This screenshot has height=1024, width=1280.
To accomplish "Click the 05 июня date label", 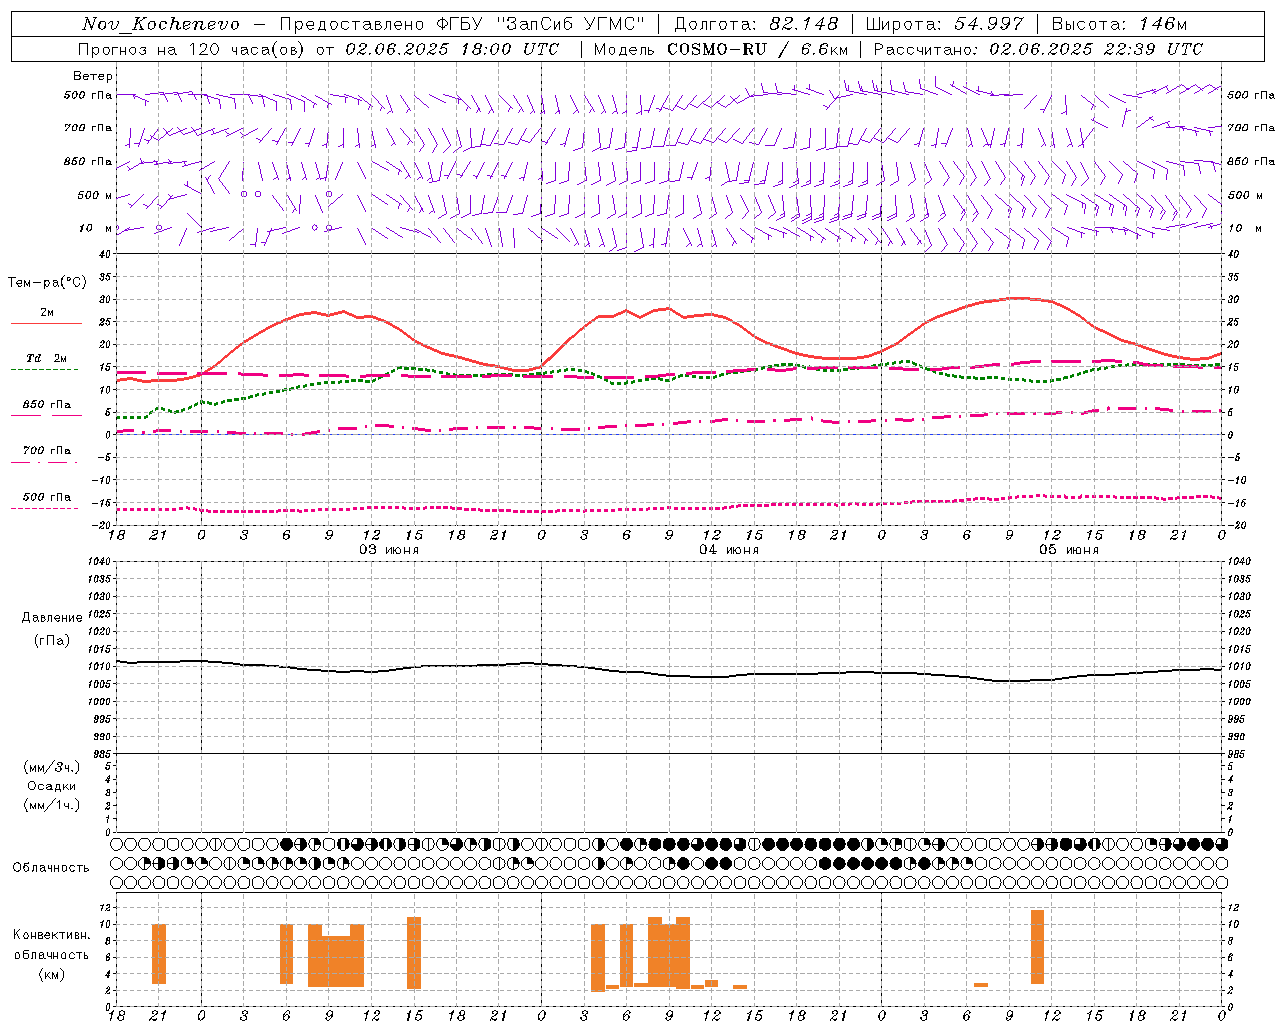I will (1068, 550).
